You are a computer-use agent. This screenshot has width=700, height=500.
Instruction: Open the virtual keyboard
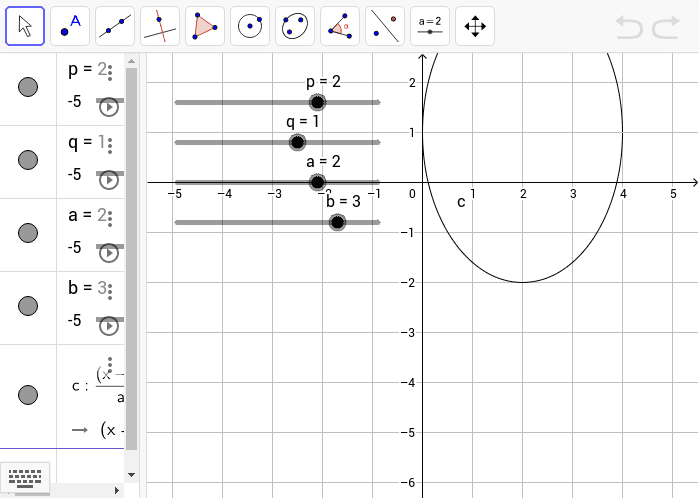(x=25, y=478)
